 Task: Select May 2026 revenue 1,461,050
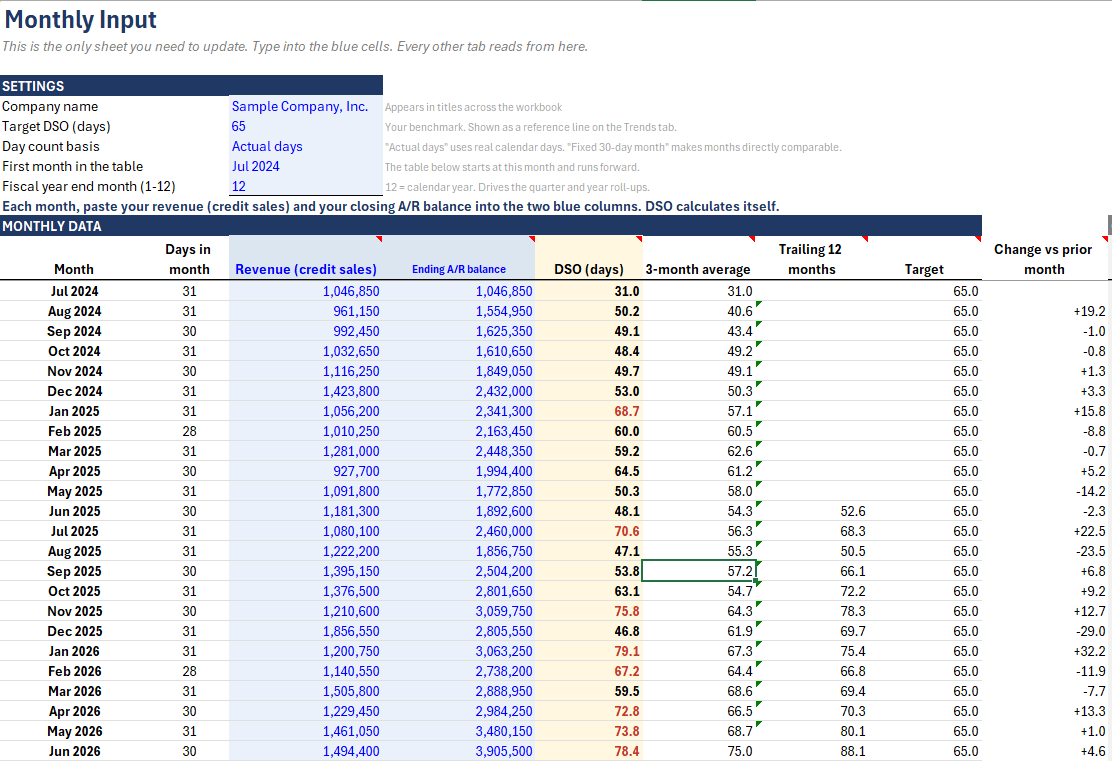coord(306,731)
